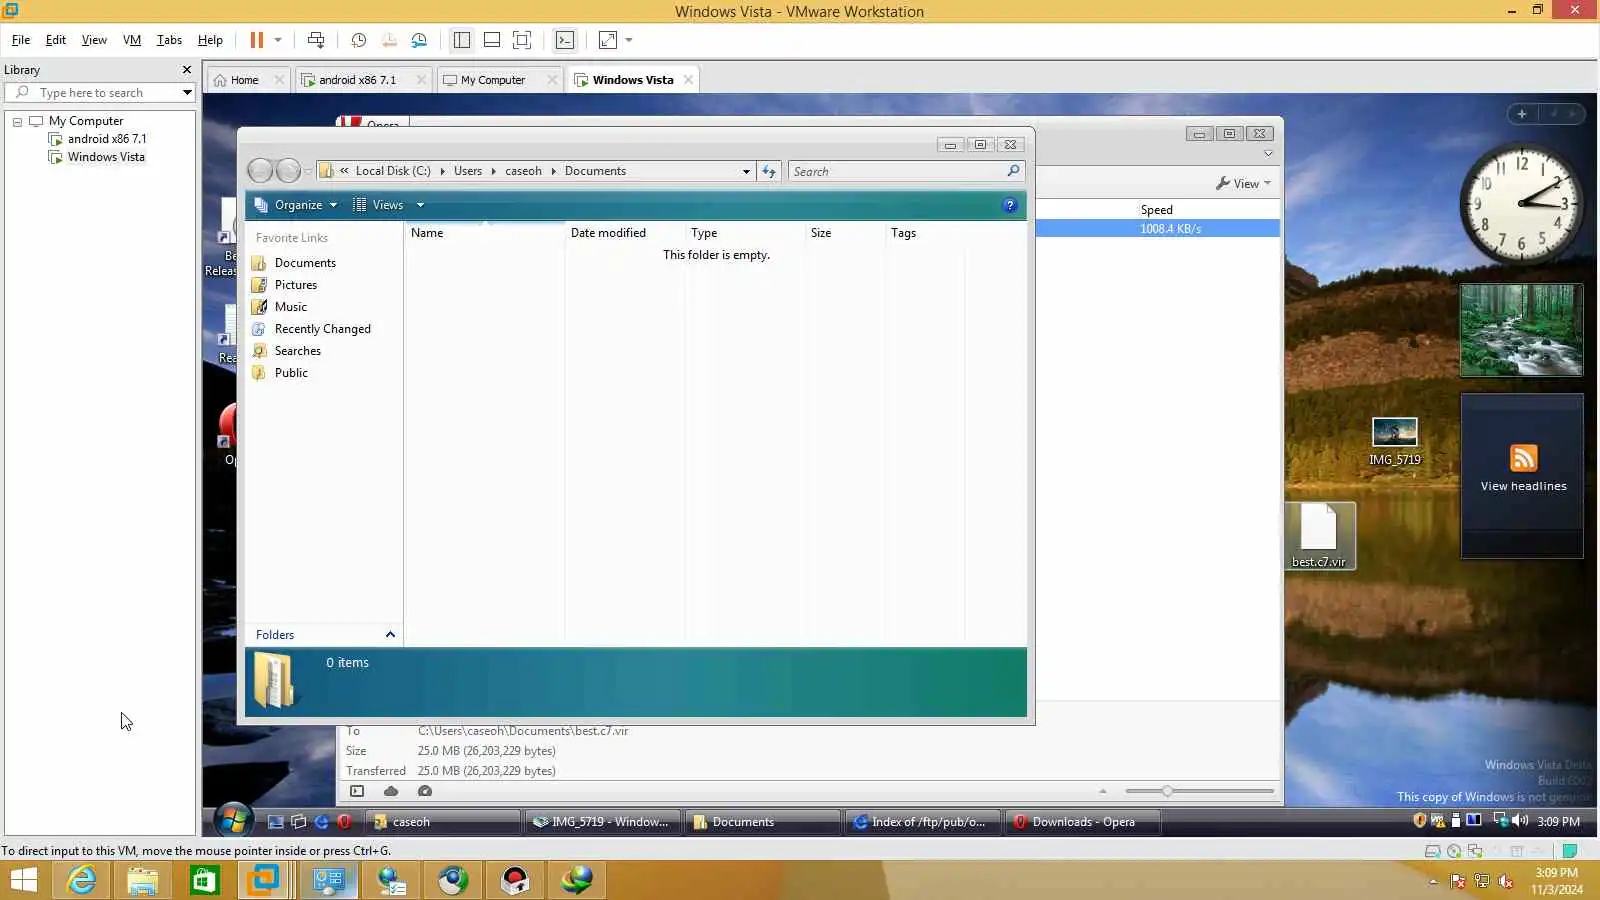Sort by the Date modified column header
1600x900 pixels.
[x=625, y=233]
